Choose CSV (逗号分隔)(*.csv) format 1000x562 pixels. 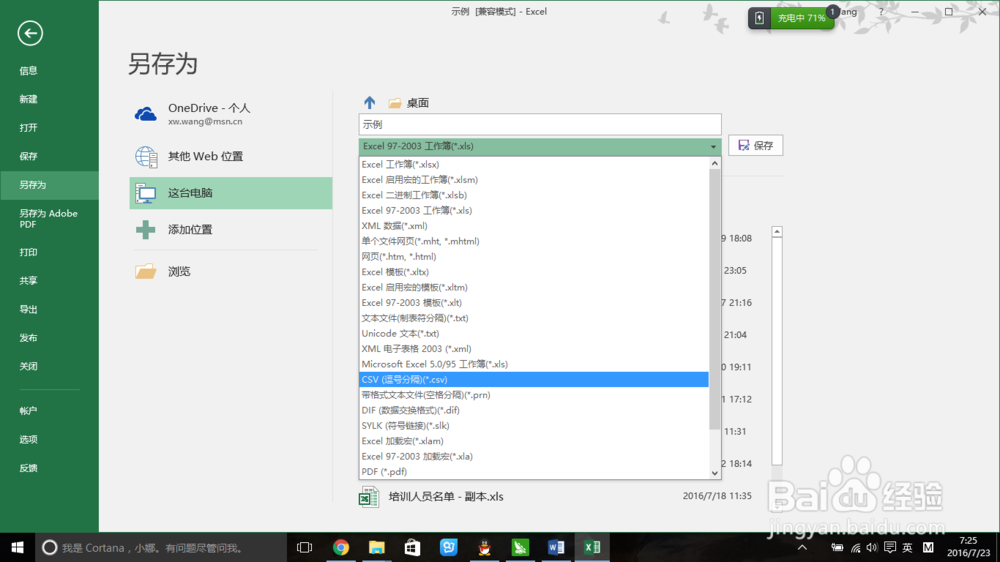pos(533,380)
